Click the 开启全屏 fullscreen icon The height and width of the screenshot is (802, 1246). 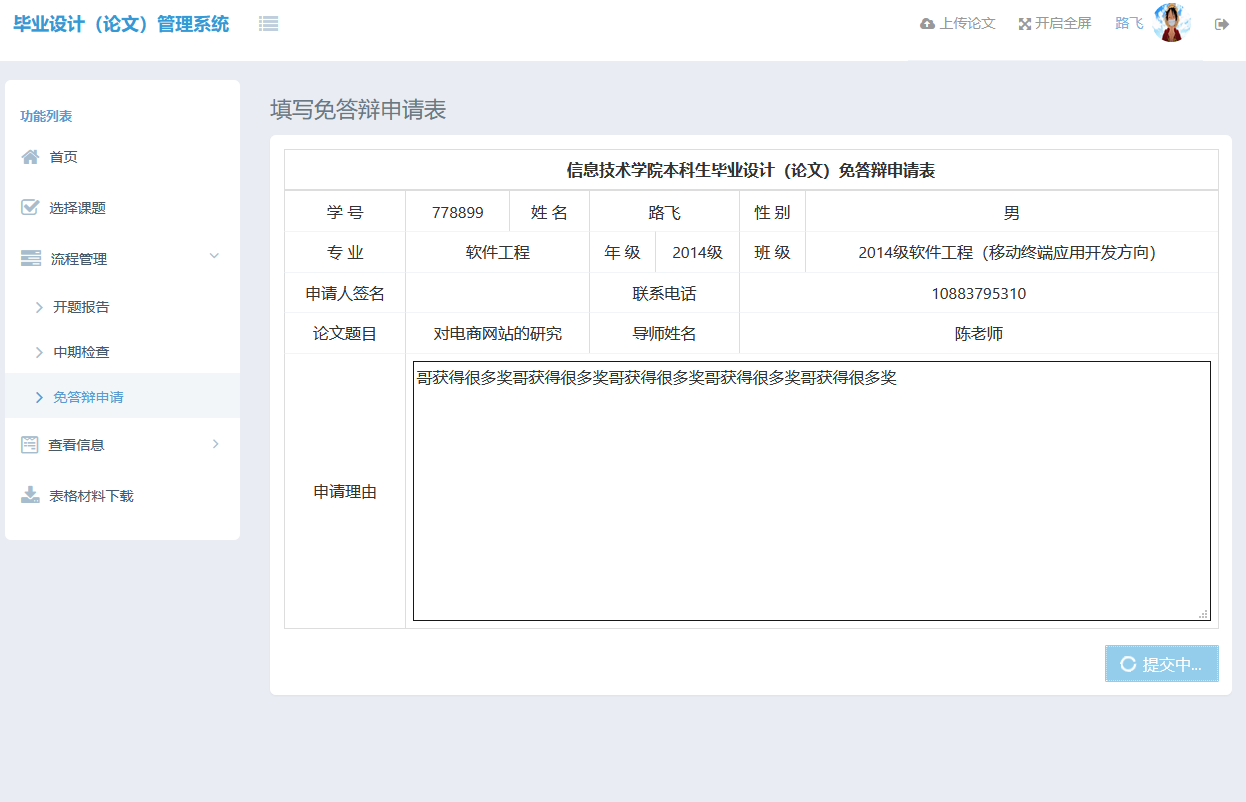click(x=1023, y=23)
